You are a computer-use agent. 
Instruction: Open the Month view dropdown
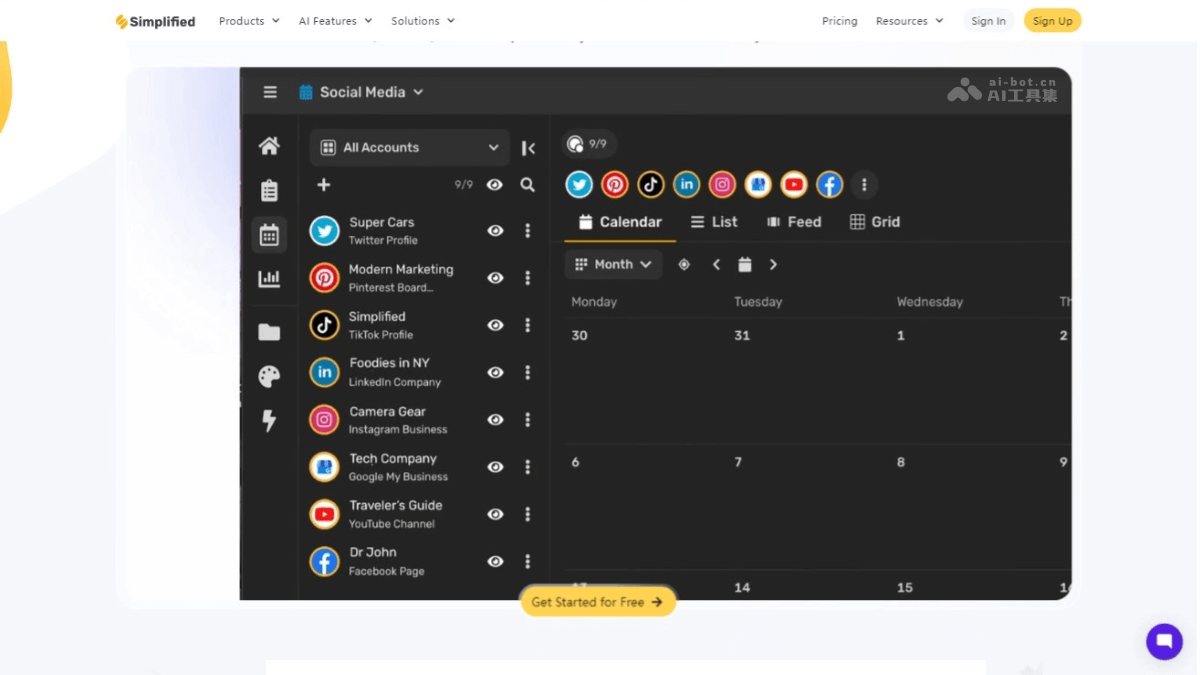tap(613, 265)
